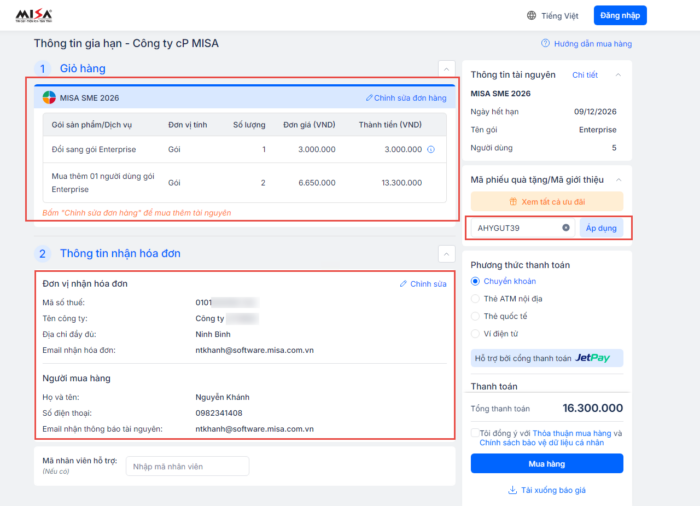This screenshot has width=700, height=506.
Task: Click the MISA SME 2026 product icon
Action: tap(48, 98)
